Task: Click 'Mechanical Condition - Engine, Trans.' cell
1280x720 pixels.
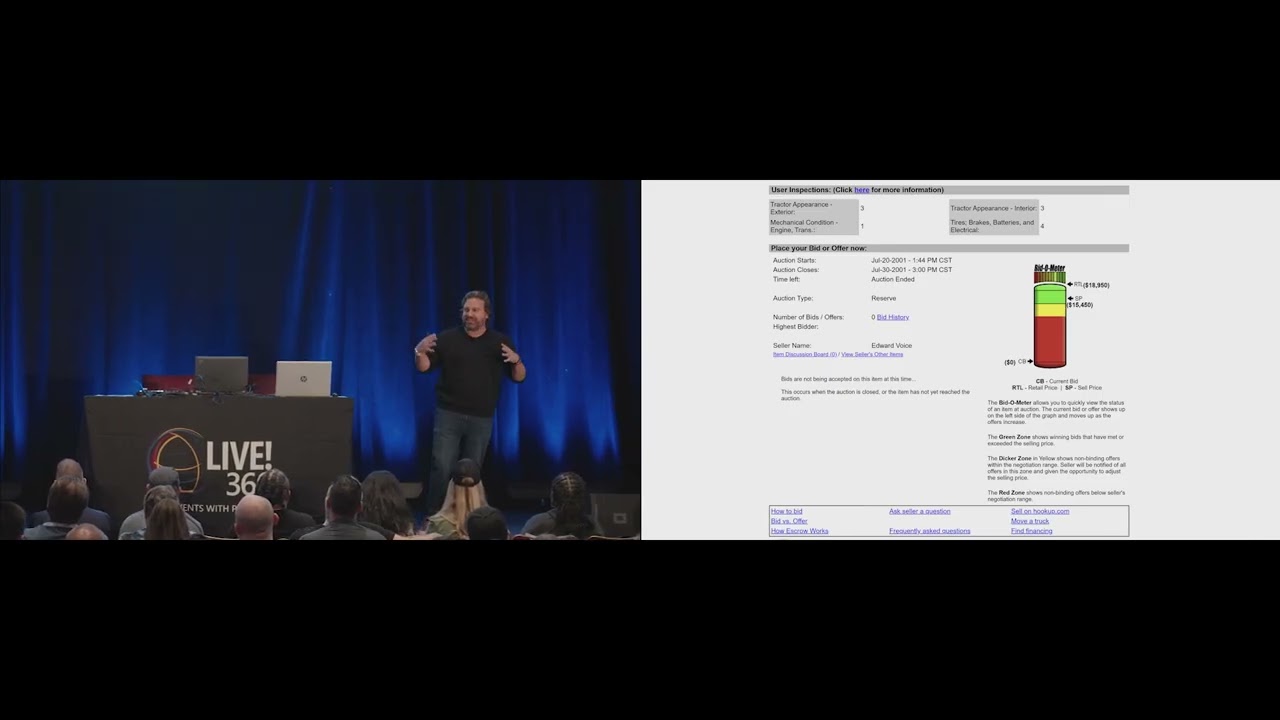Action: pyautogui.click(x=813, y=226)
